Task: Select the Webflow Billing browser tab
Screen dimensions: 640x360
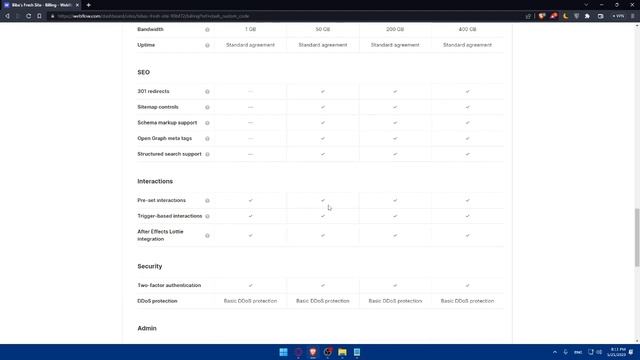Action: point(41,5)
